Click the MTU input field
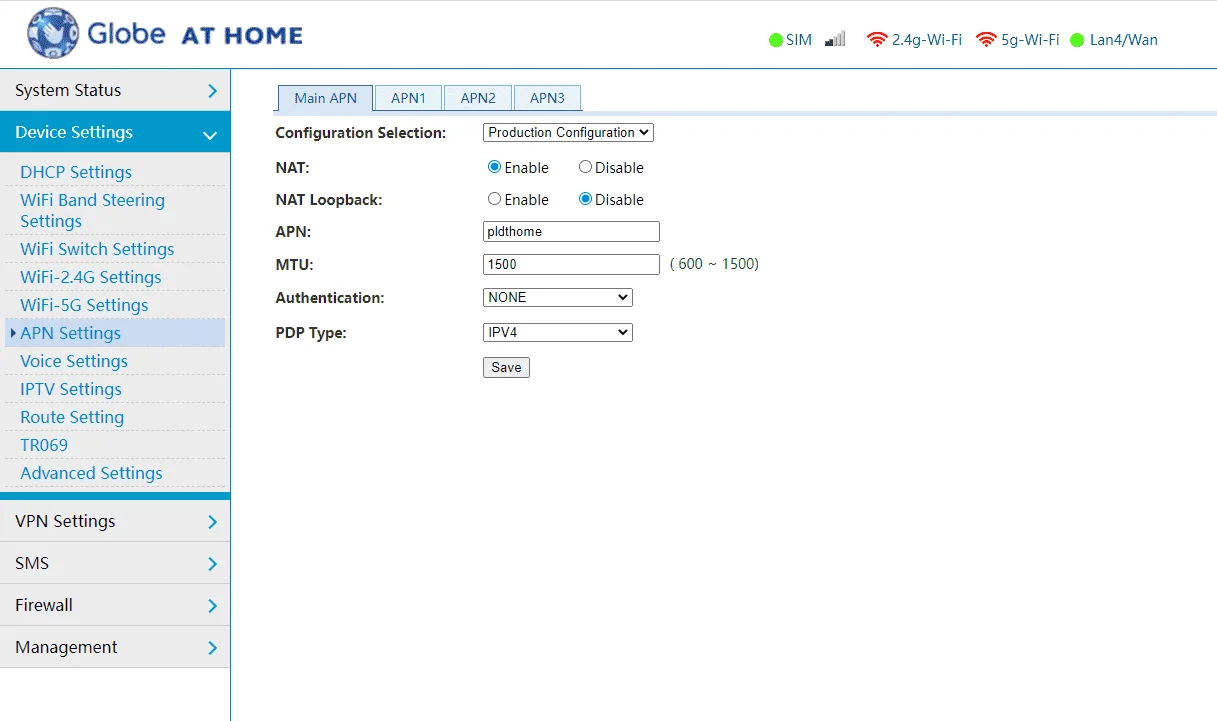The width and height of the screenshot is (1217, 721). click(571, 264)
